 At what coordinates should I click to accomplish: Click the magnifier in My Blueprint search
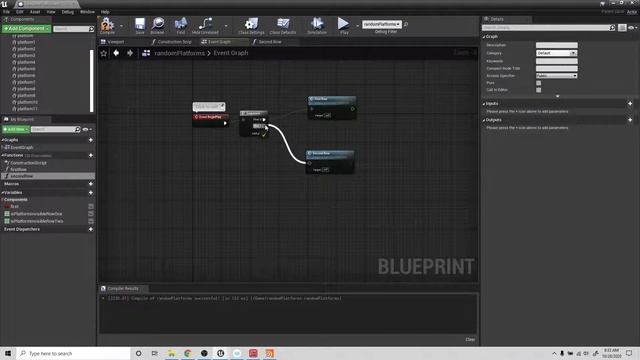pos(78,129)
